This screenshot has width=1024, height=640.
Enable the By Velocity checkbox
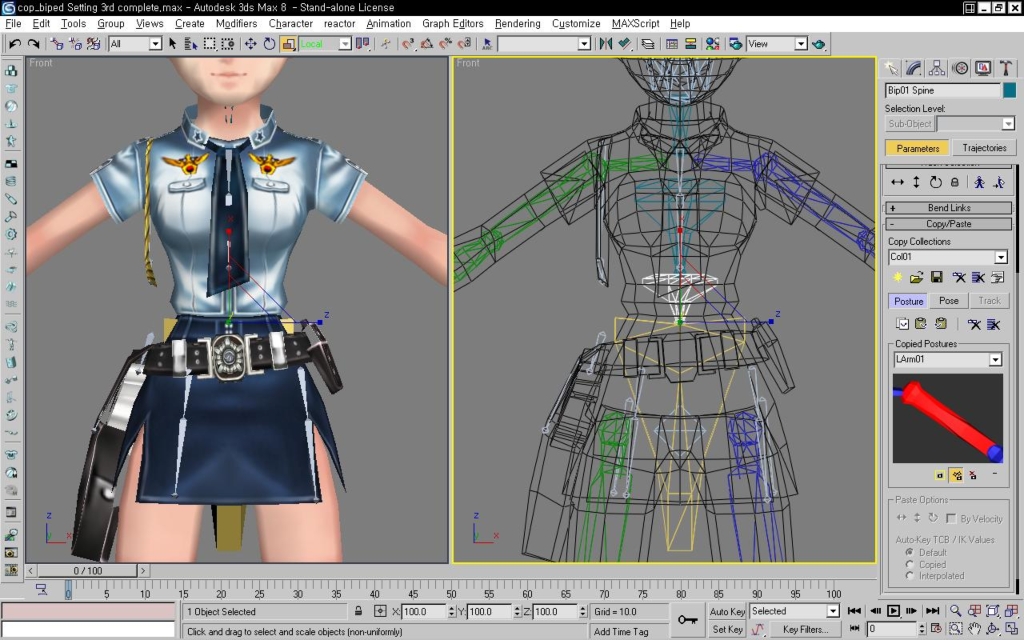[x=951, y=519]
